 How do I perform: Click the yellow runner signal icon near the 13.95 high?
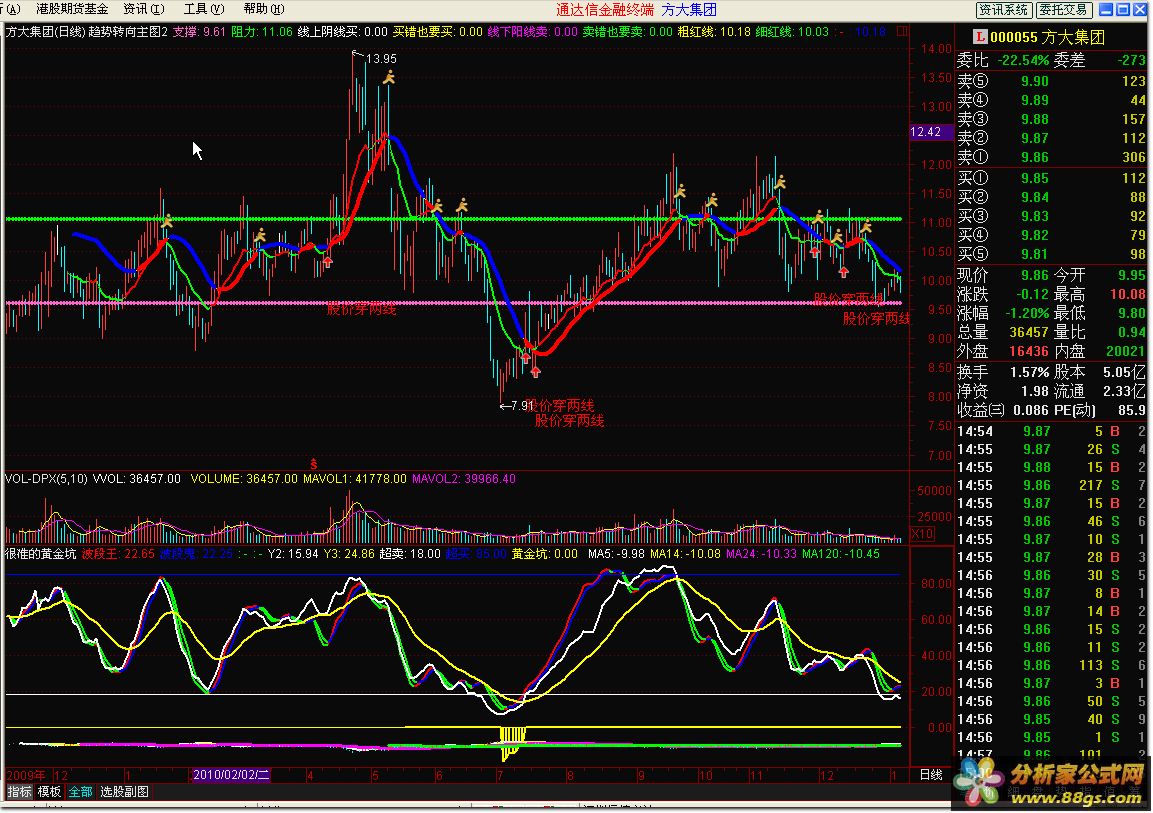(388, 76)
